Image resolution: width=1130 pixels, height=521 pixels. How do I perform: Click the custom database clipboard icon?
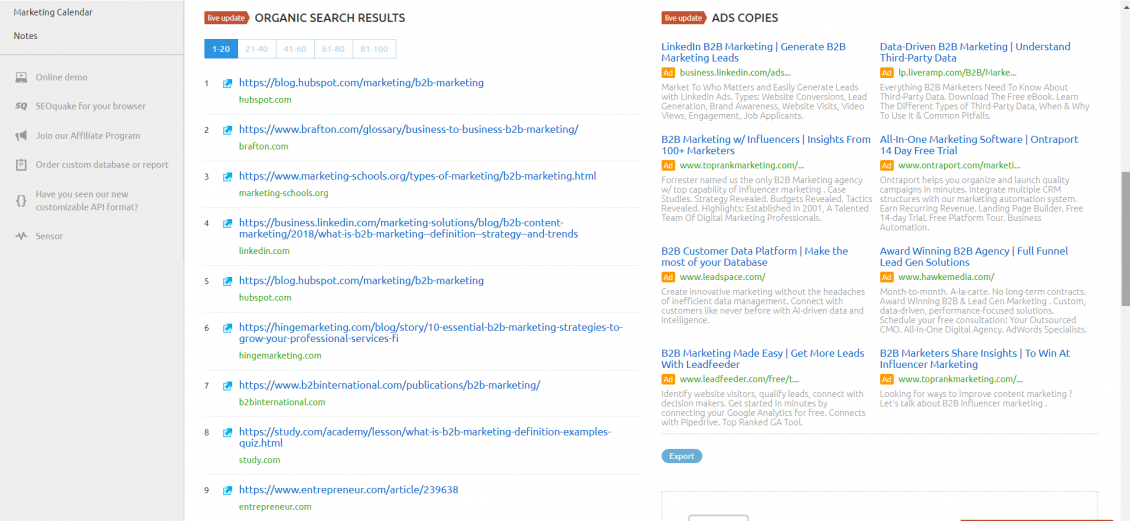21,165
